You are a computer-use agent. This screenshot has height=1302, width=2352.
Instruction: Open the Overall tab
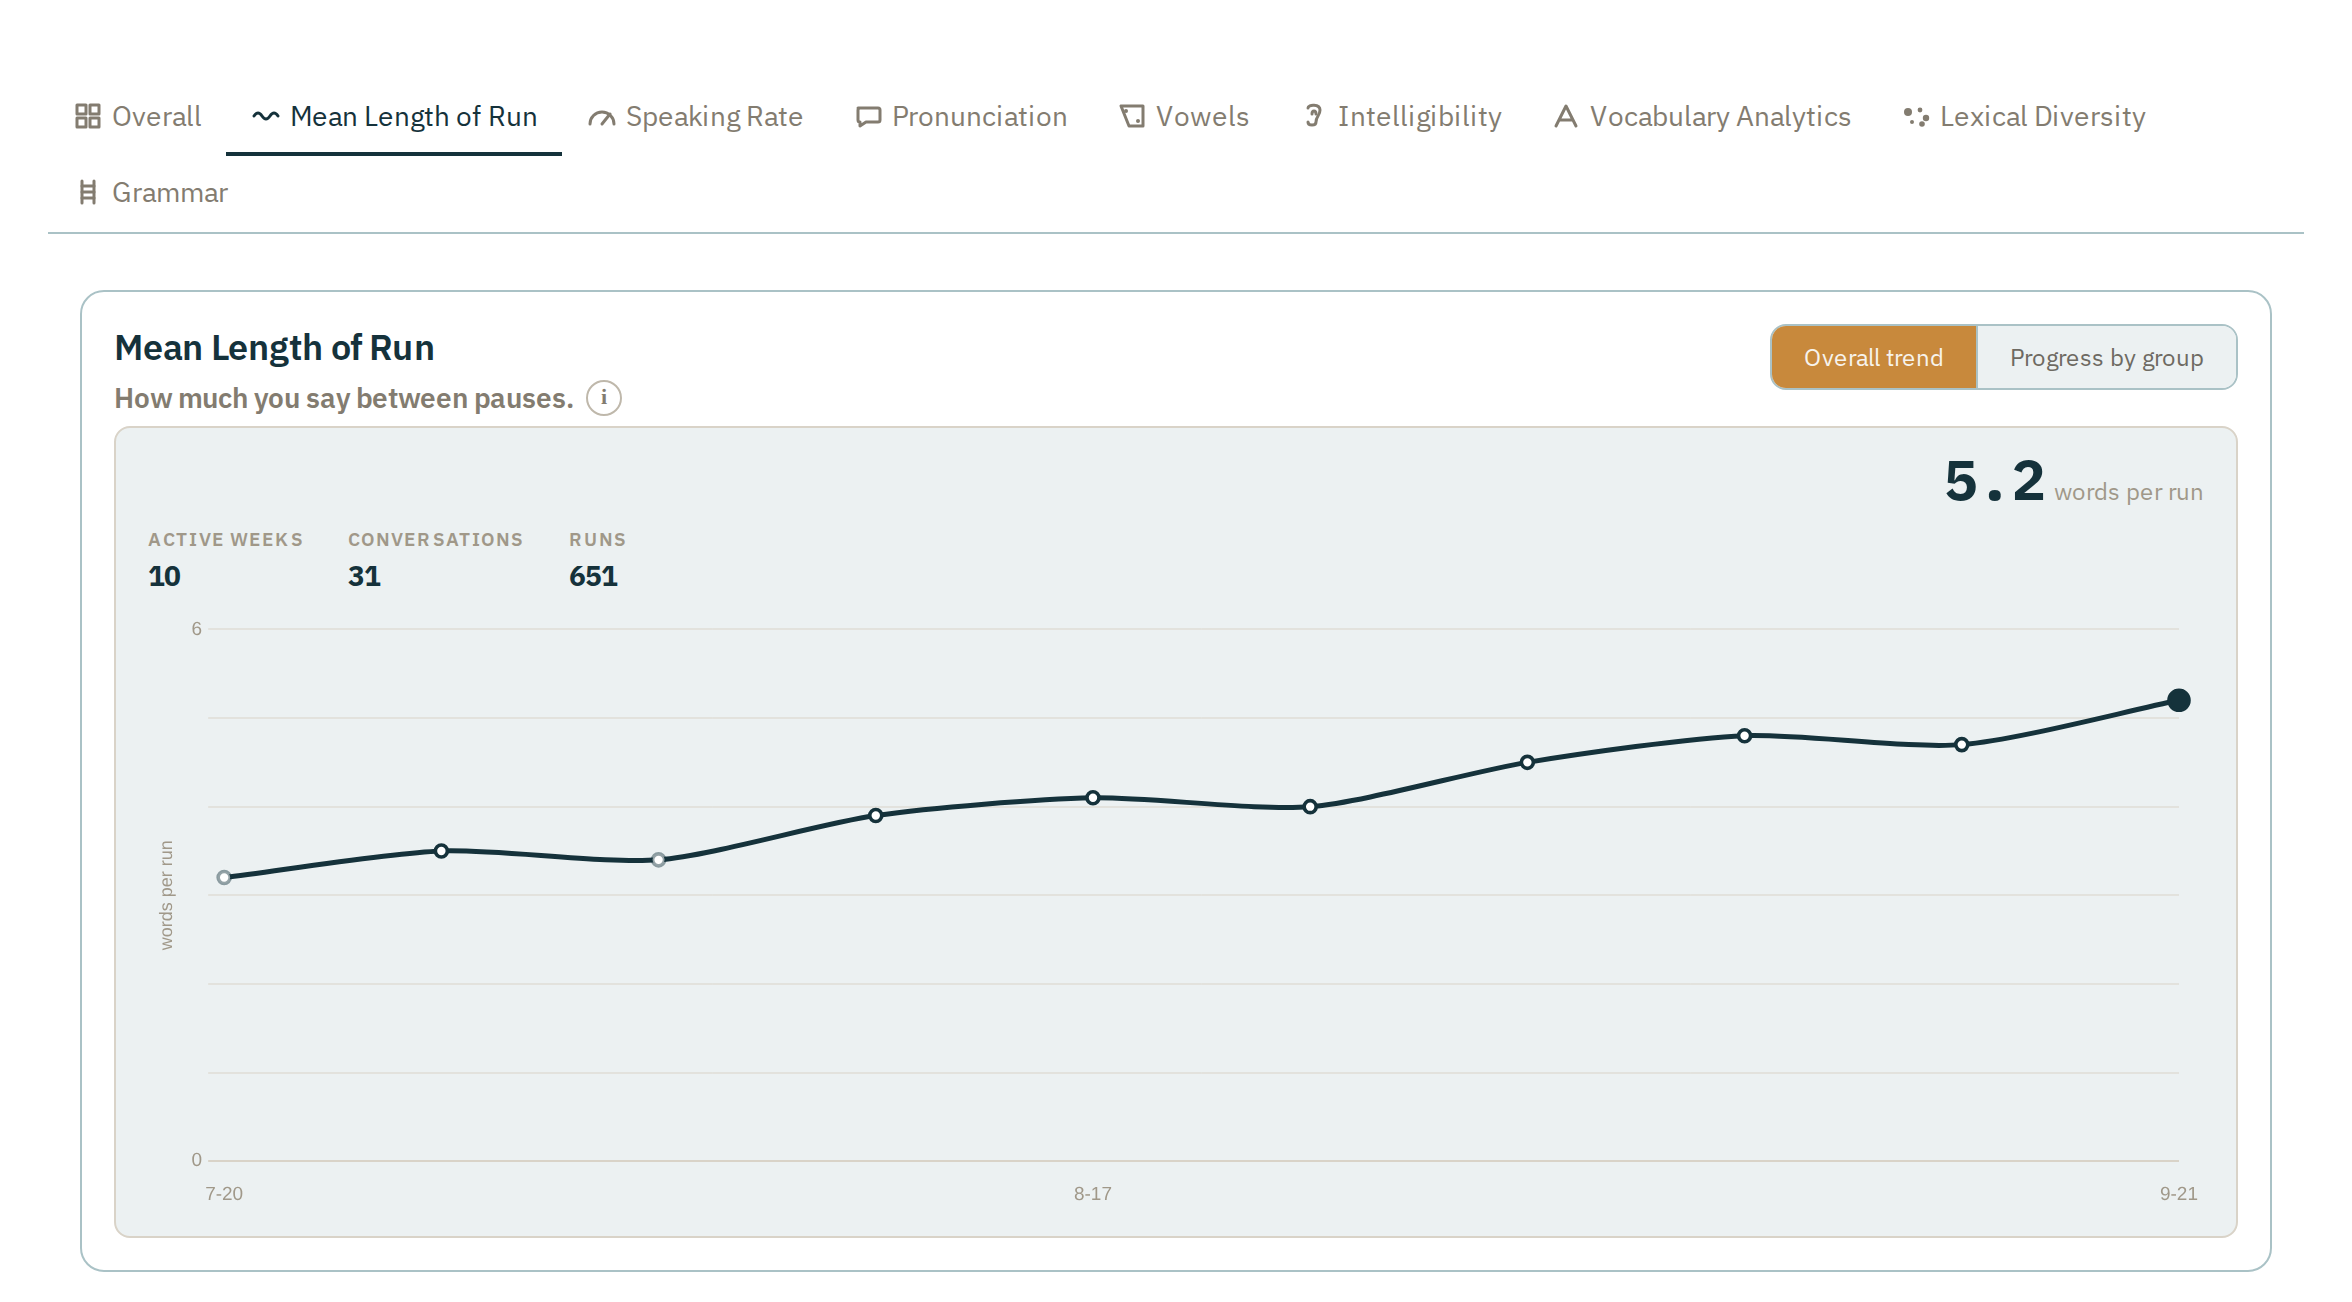(x=138, y=117)
